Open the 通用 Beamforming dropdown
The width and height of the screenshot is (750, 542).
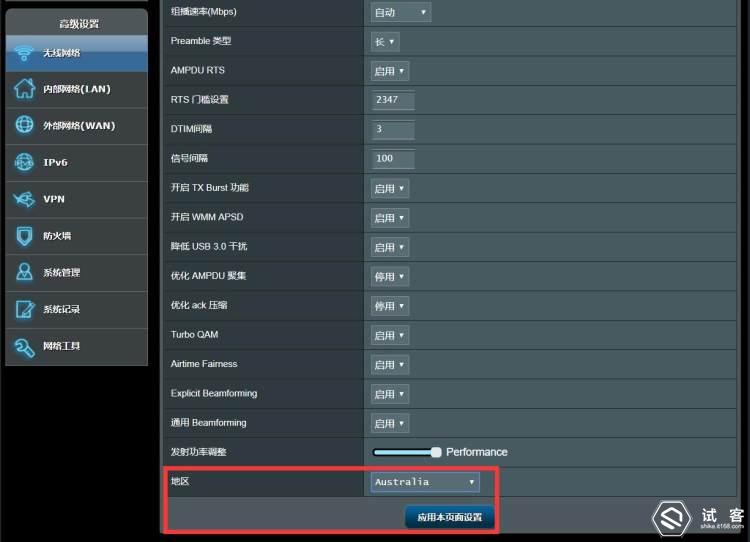(x=390, y=423)
